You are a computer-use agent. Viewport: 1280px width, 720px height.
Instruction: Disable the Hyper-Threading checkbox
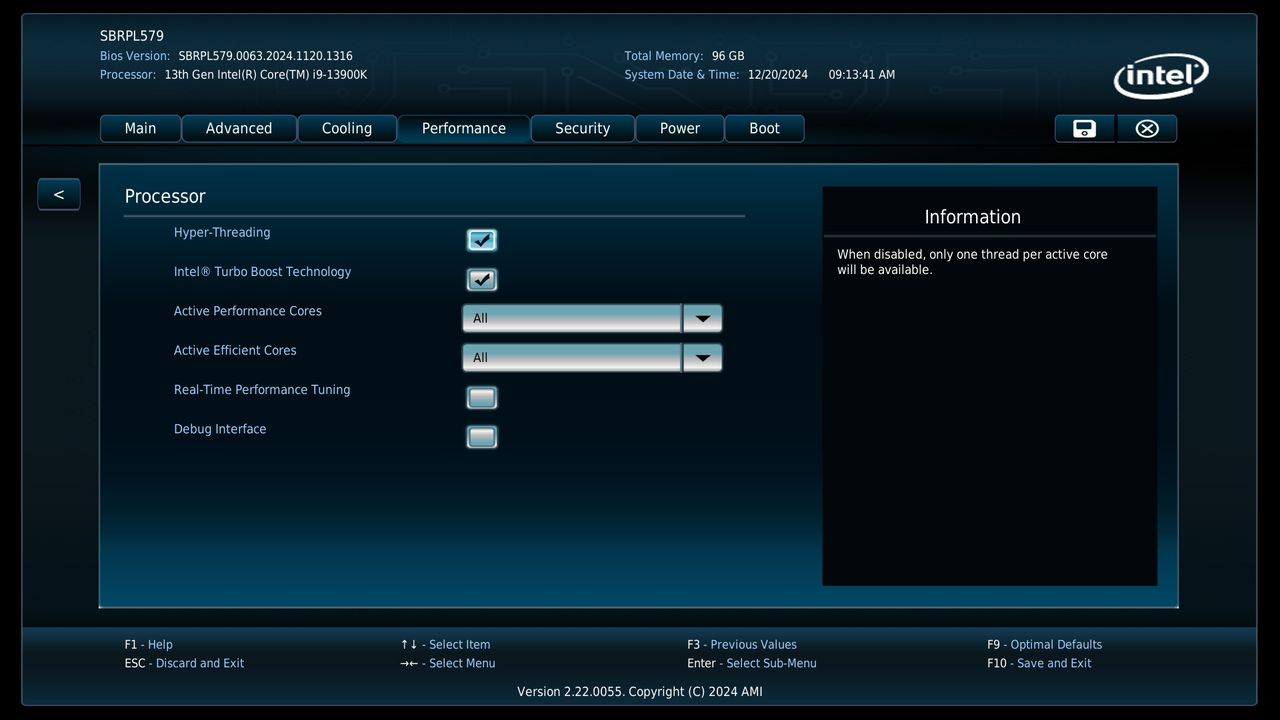point(482,240)
